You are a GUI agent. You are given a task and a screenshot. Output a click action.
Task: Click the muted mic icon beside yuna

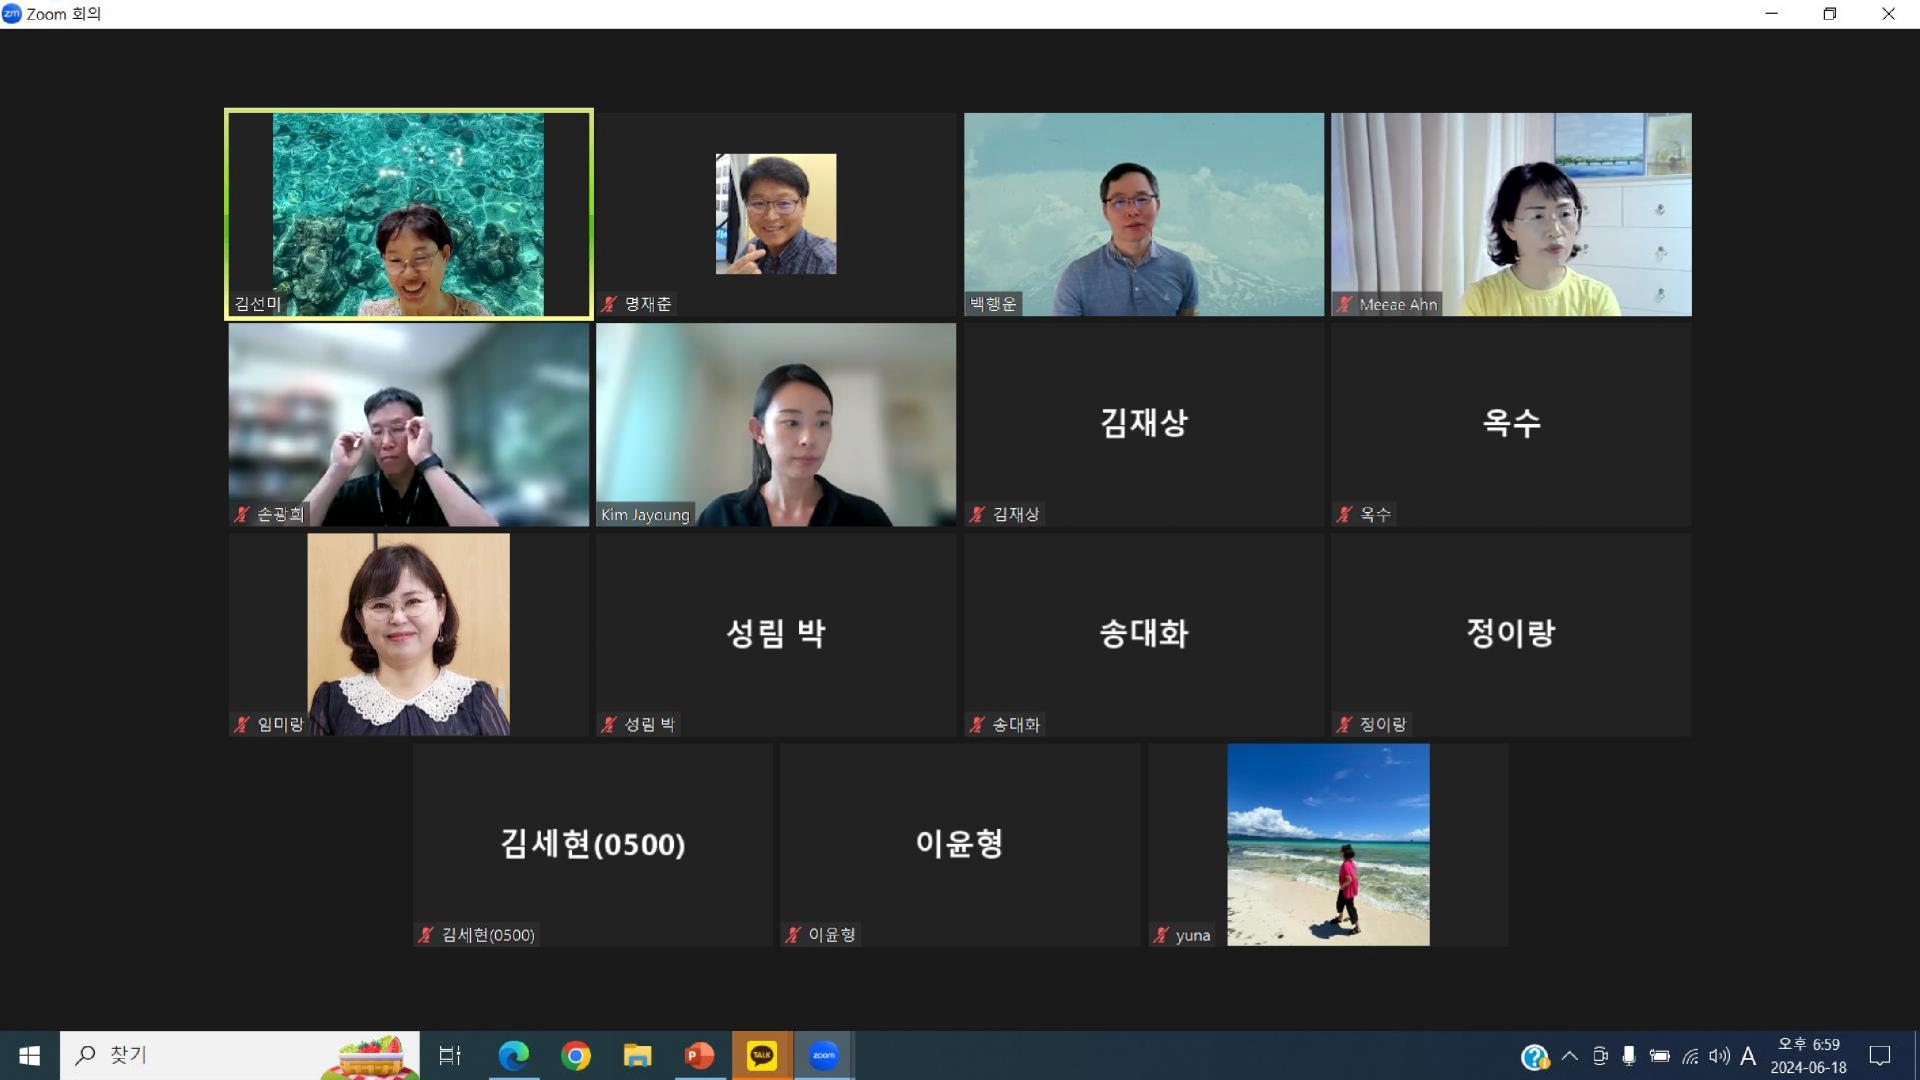[1160, 935]
